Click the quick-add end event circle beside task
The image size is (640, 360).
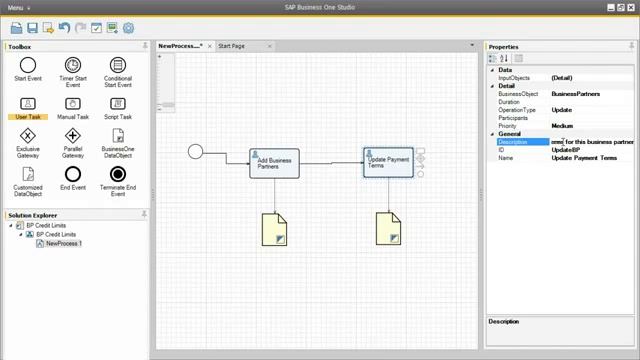(420, 174)
